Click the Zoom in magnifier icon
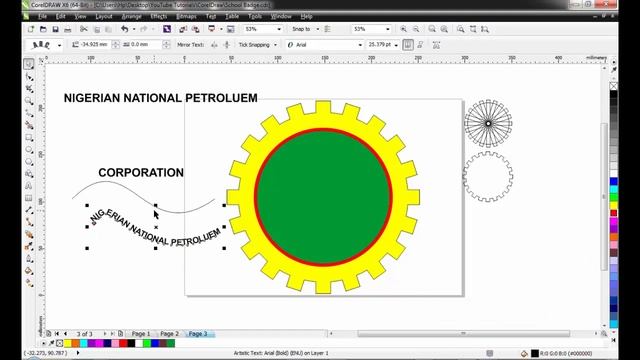This screenshot has width=640, height=360. click(403, 29)
